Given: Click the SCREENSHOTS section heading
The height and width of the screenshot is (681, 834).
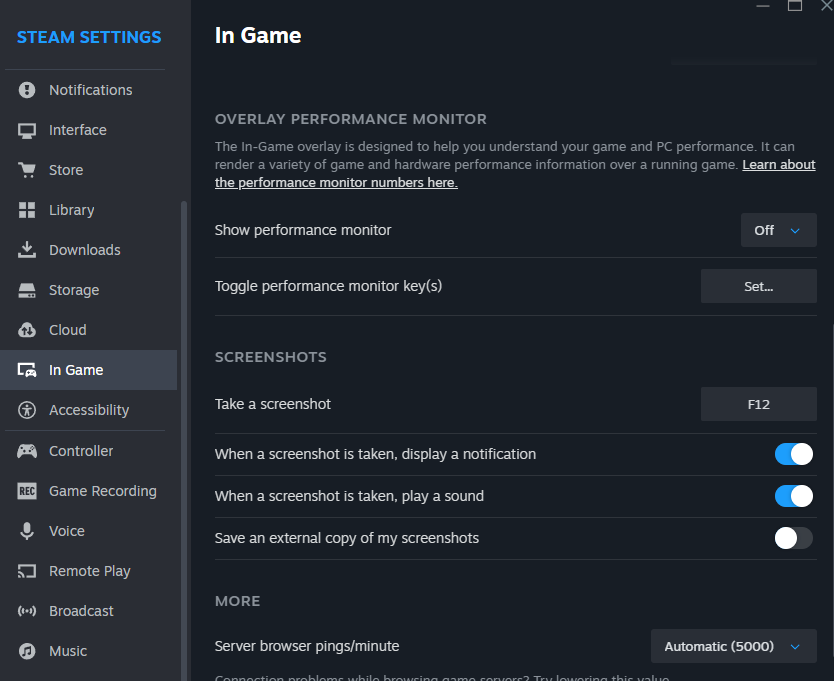Looking at the screenshot, I should [270, 357].
